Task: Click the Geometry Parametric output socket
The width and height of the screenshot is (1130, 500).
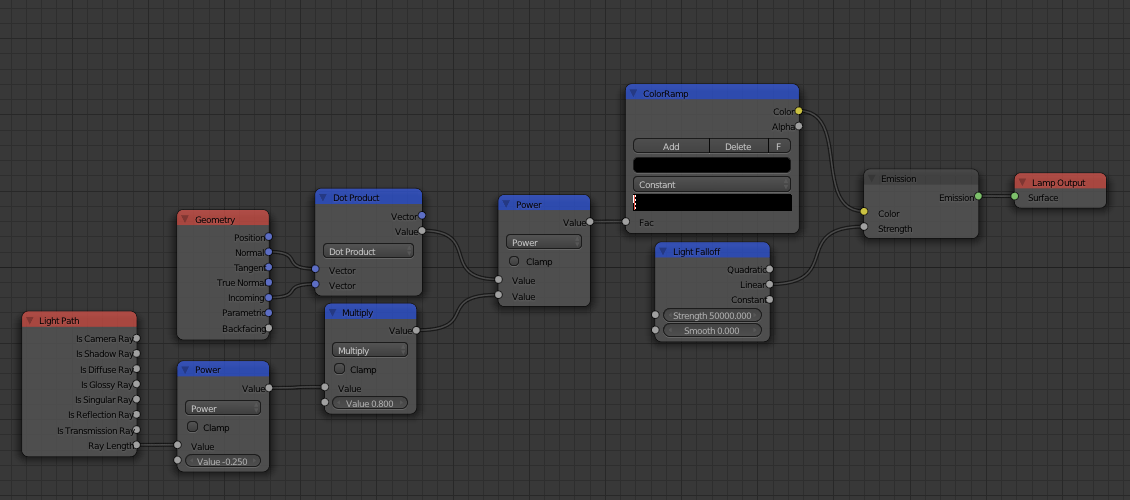Action: coord(269,313)
